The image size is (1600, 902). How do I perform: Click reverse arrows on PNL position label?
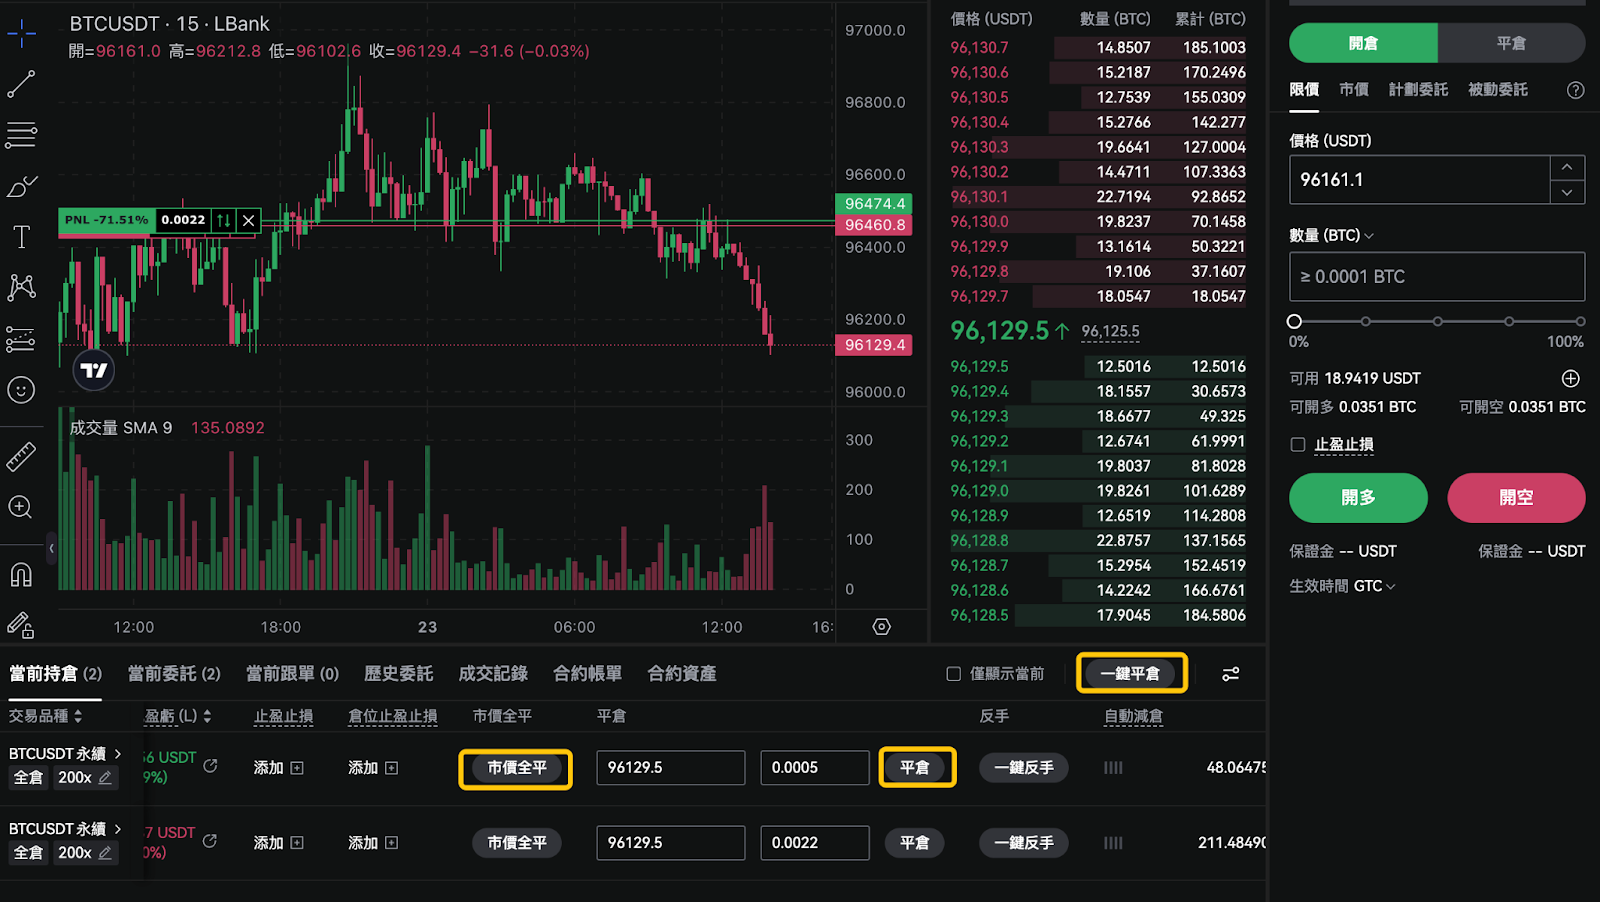coord(224,220)
